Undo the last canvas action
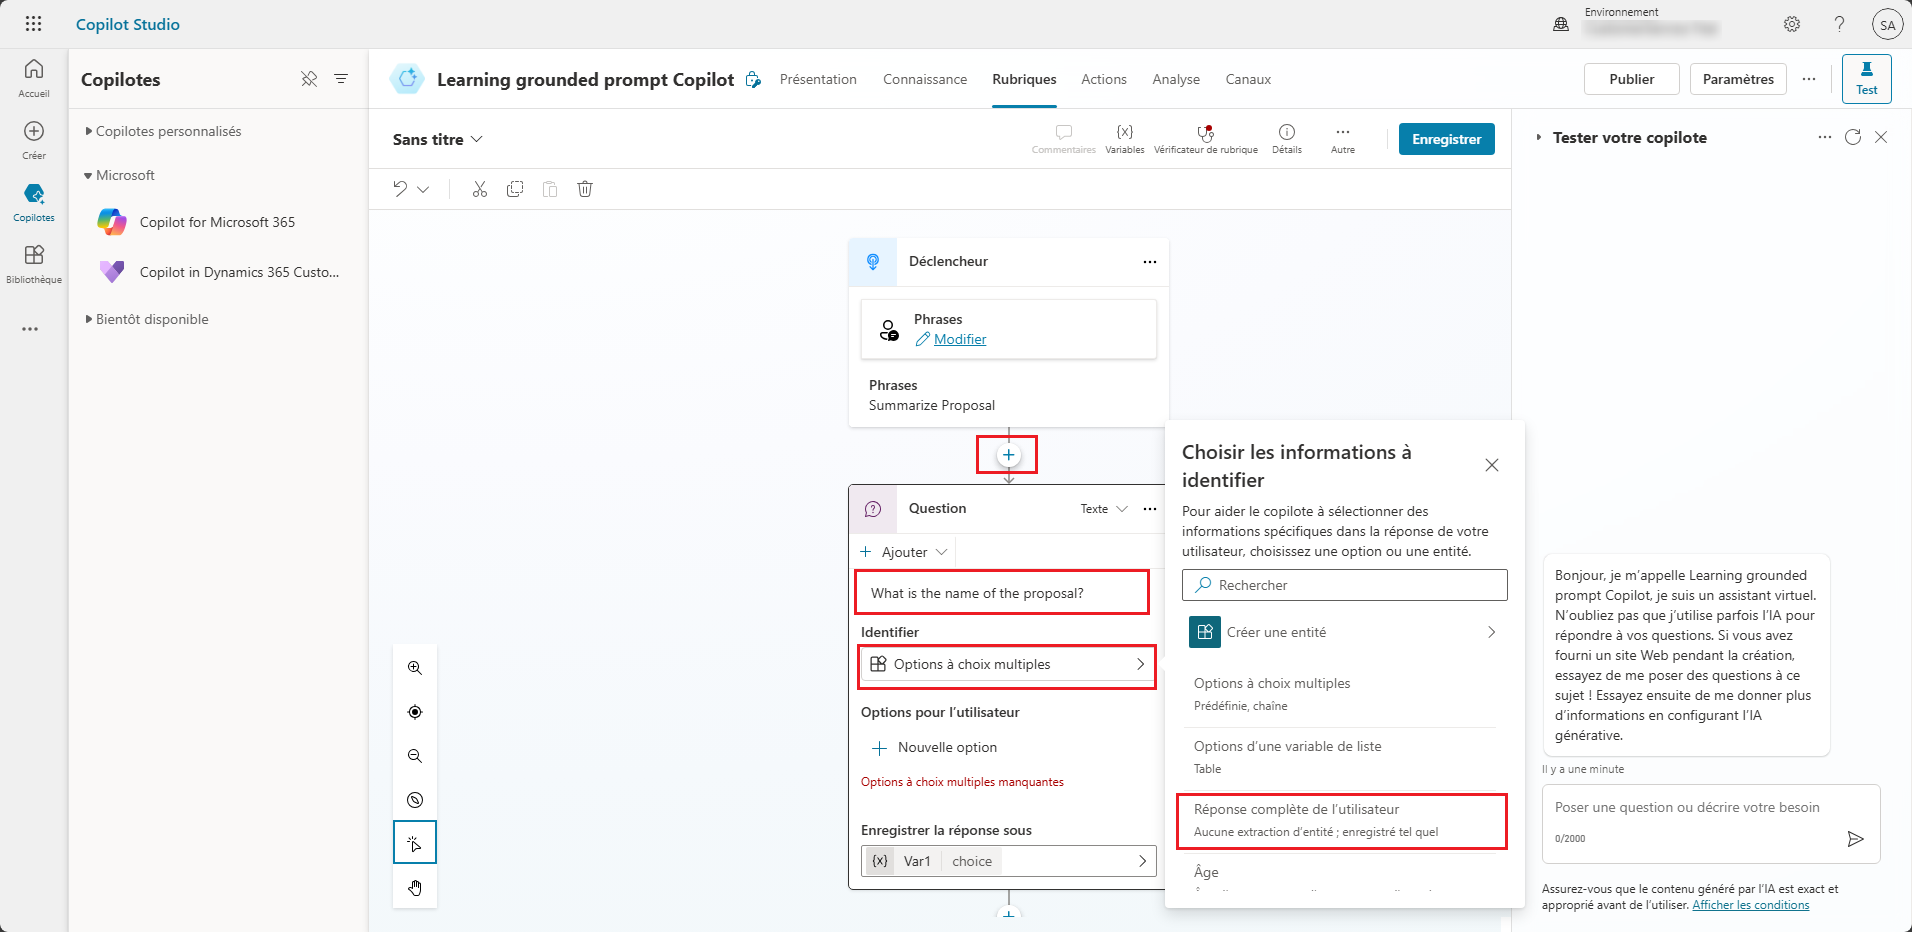 (x=400, y=189)
